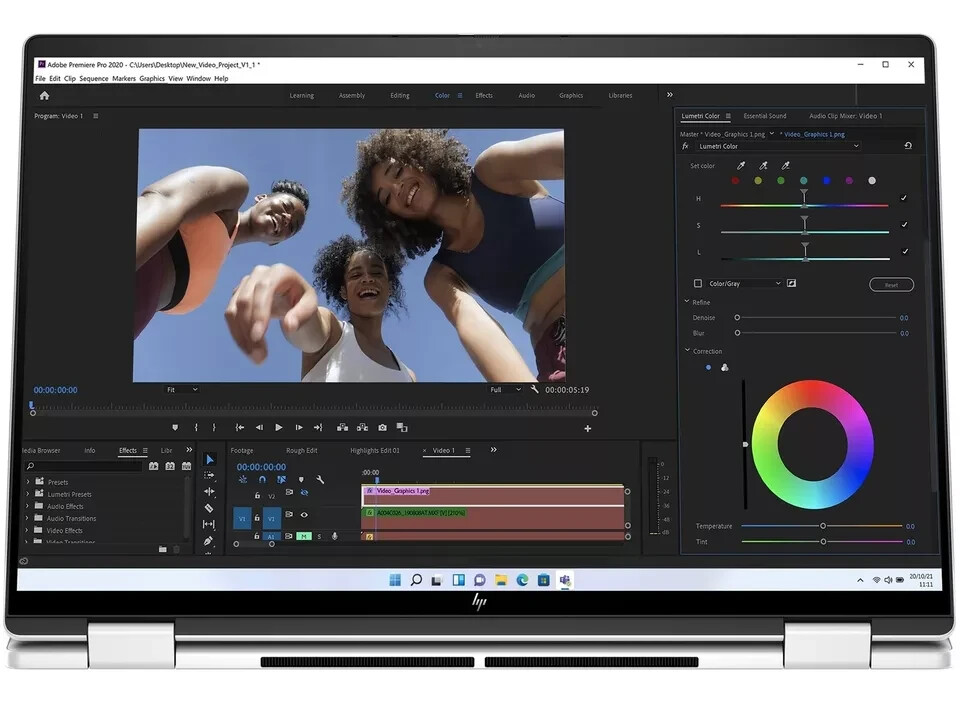Click Mark Out bracket button
This screenshot has height=705, width=960.
[x=214, y=427]
